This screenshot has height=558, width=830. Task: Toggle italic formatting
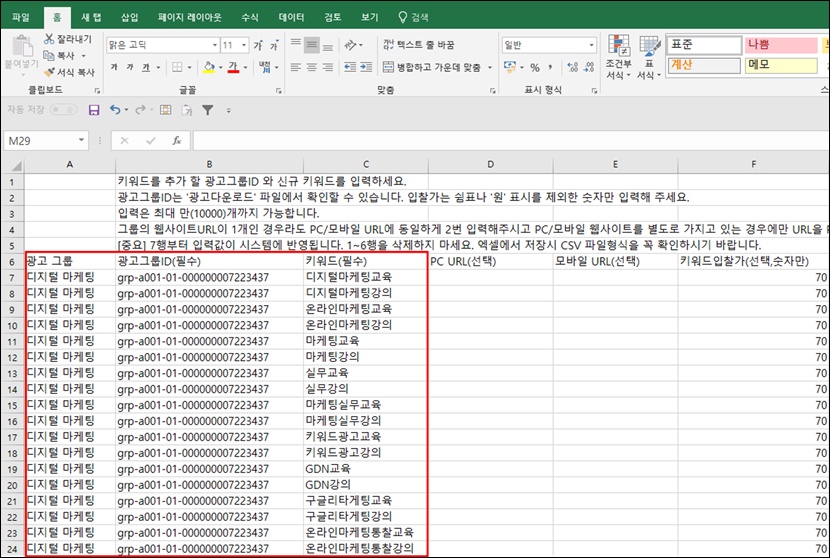tap(130, 67)
